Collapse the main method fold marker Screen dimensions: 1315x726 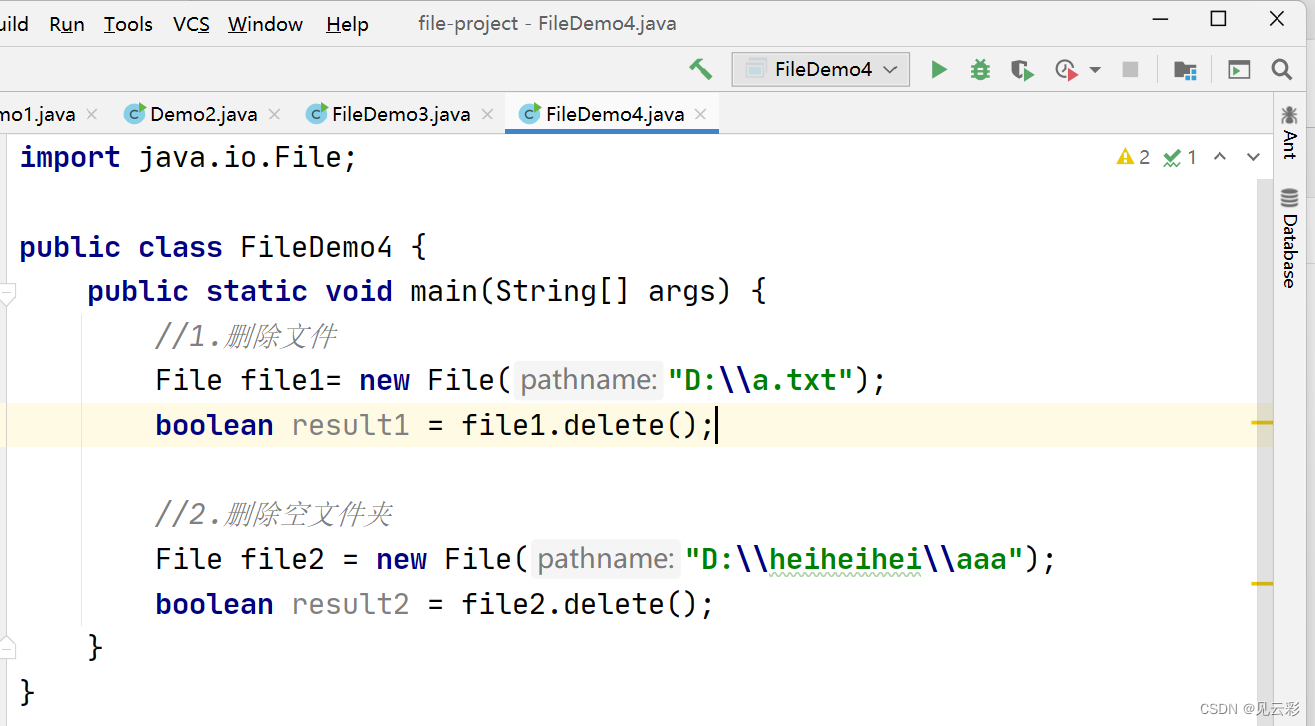(x=8, y=293)
